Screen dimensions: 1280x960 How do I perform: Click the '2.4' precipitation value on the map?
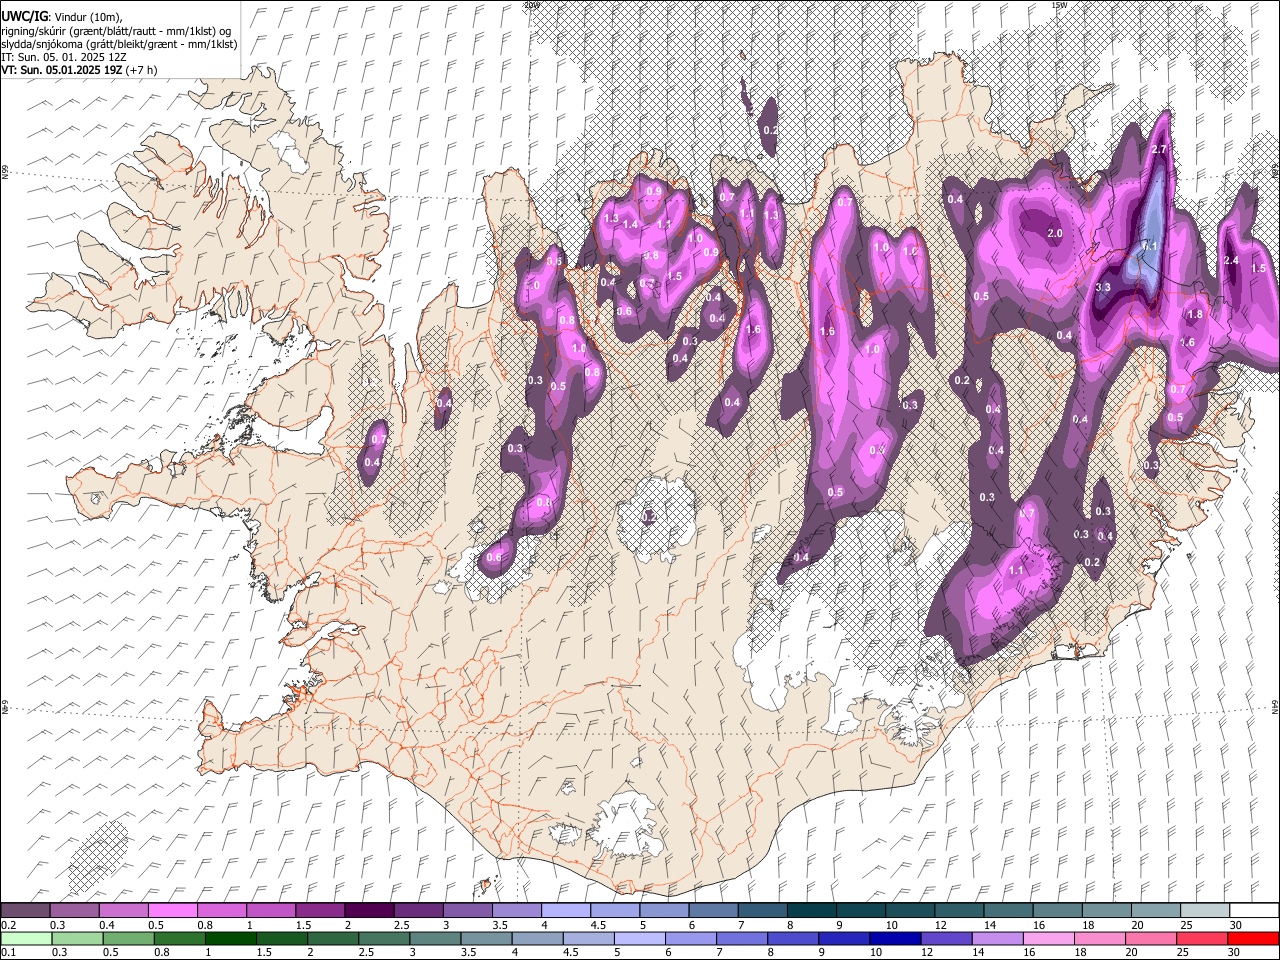point(1231,261)
